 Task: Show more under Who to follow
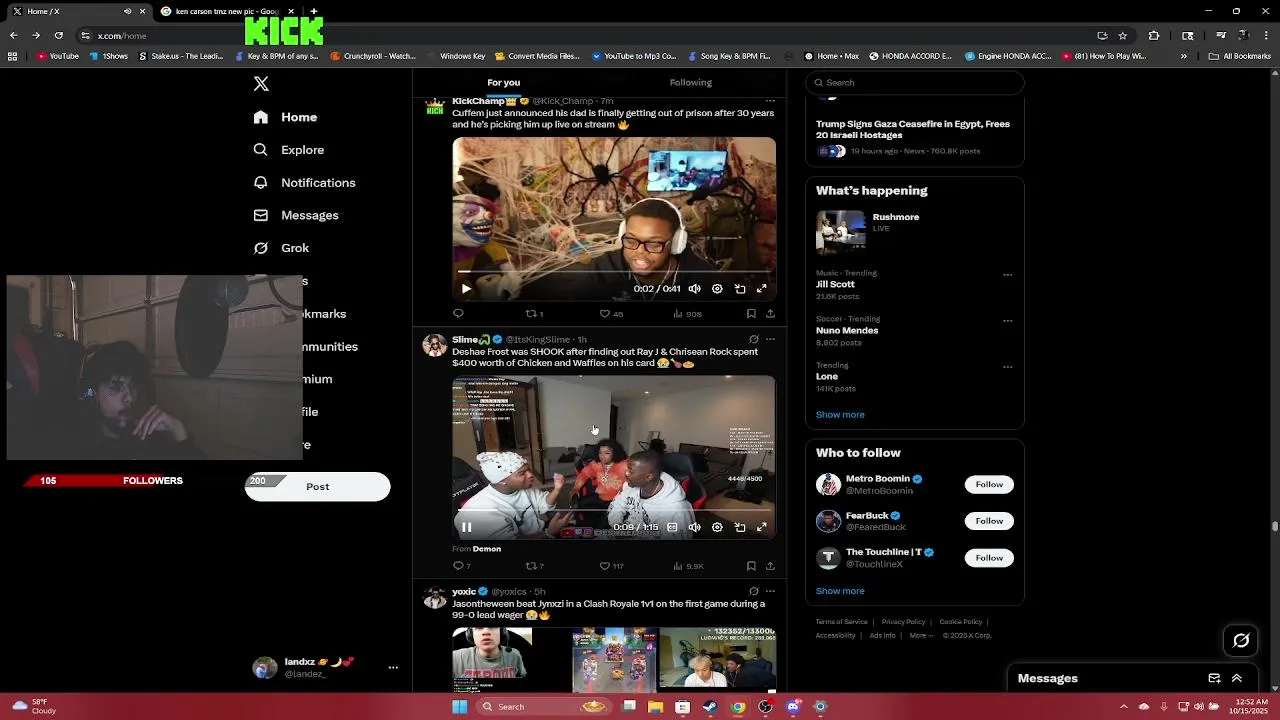tap(840, 591)
